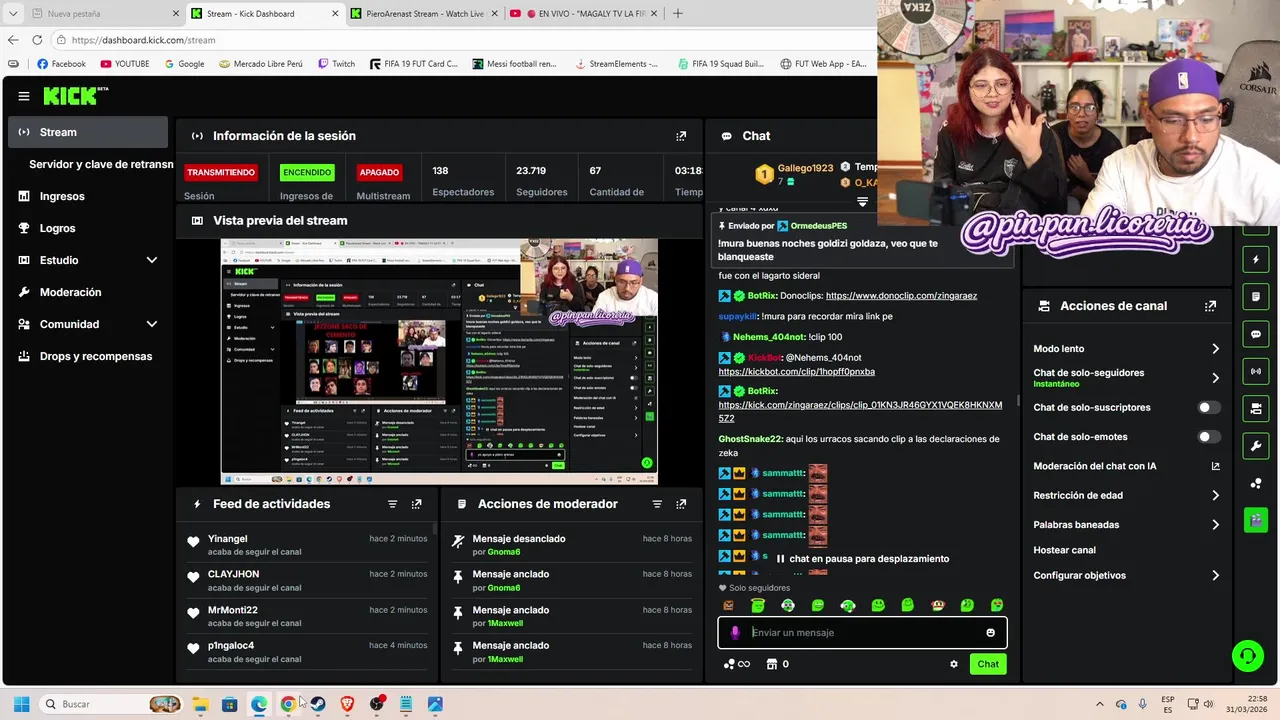The image size is (1280, 720).
Task: Pop out the Información de la sesión panel
Action: pyautogui.click(x=681, y=136)
